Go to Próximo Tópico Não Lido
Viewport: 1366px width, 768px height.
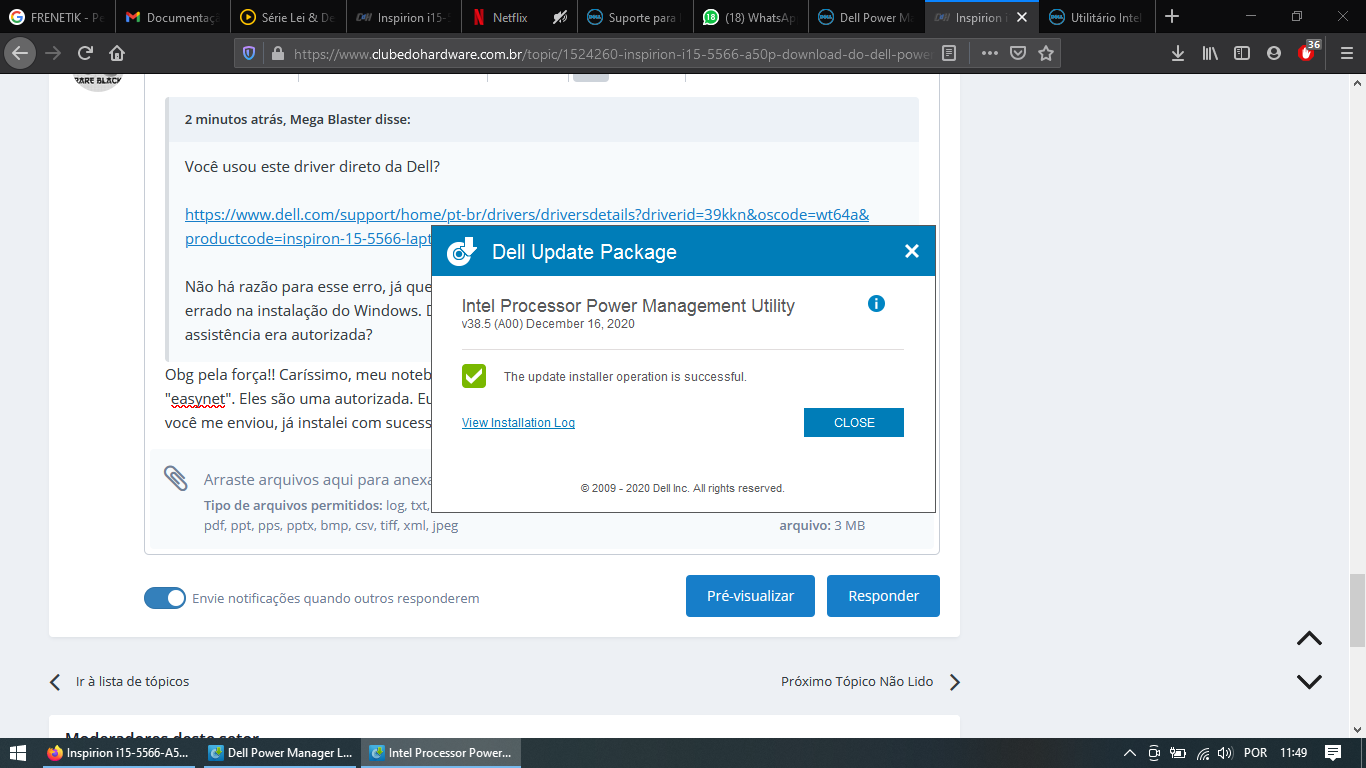[x=870, y=682]
